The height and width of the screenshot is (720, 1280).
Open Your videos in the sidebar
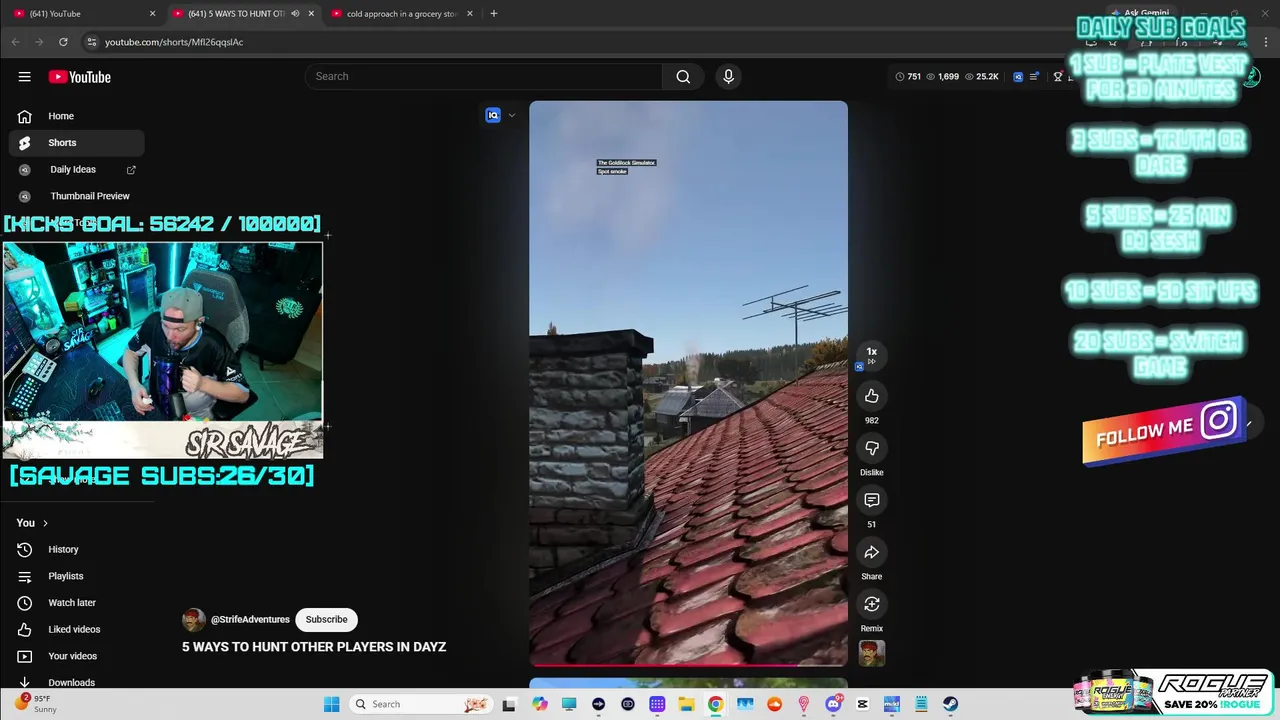click(x=76, y=656)
